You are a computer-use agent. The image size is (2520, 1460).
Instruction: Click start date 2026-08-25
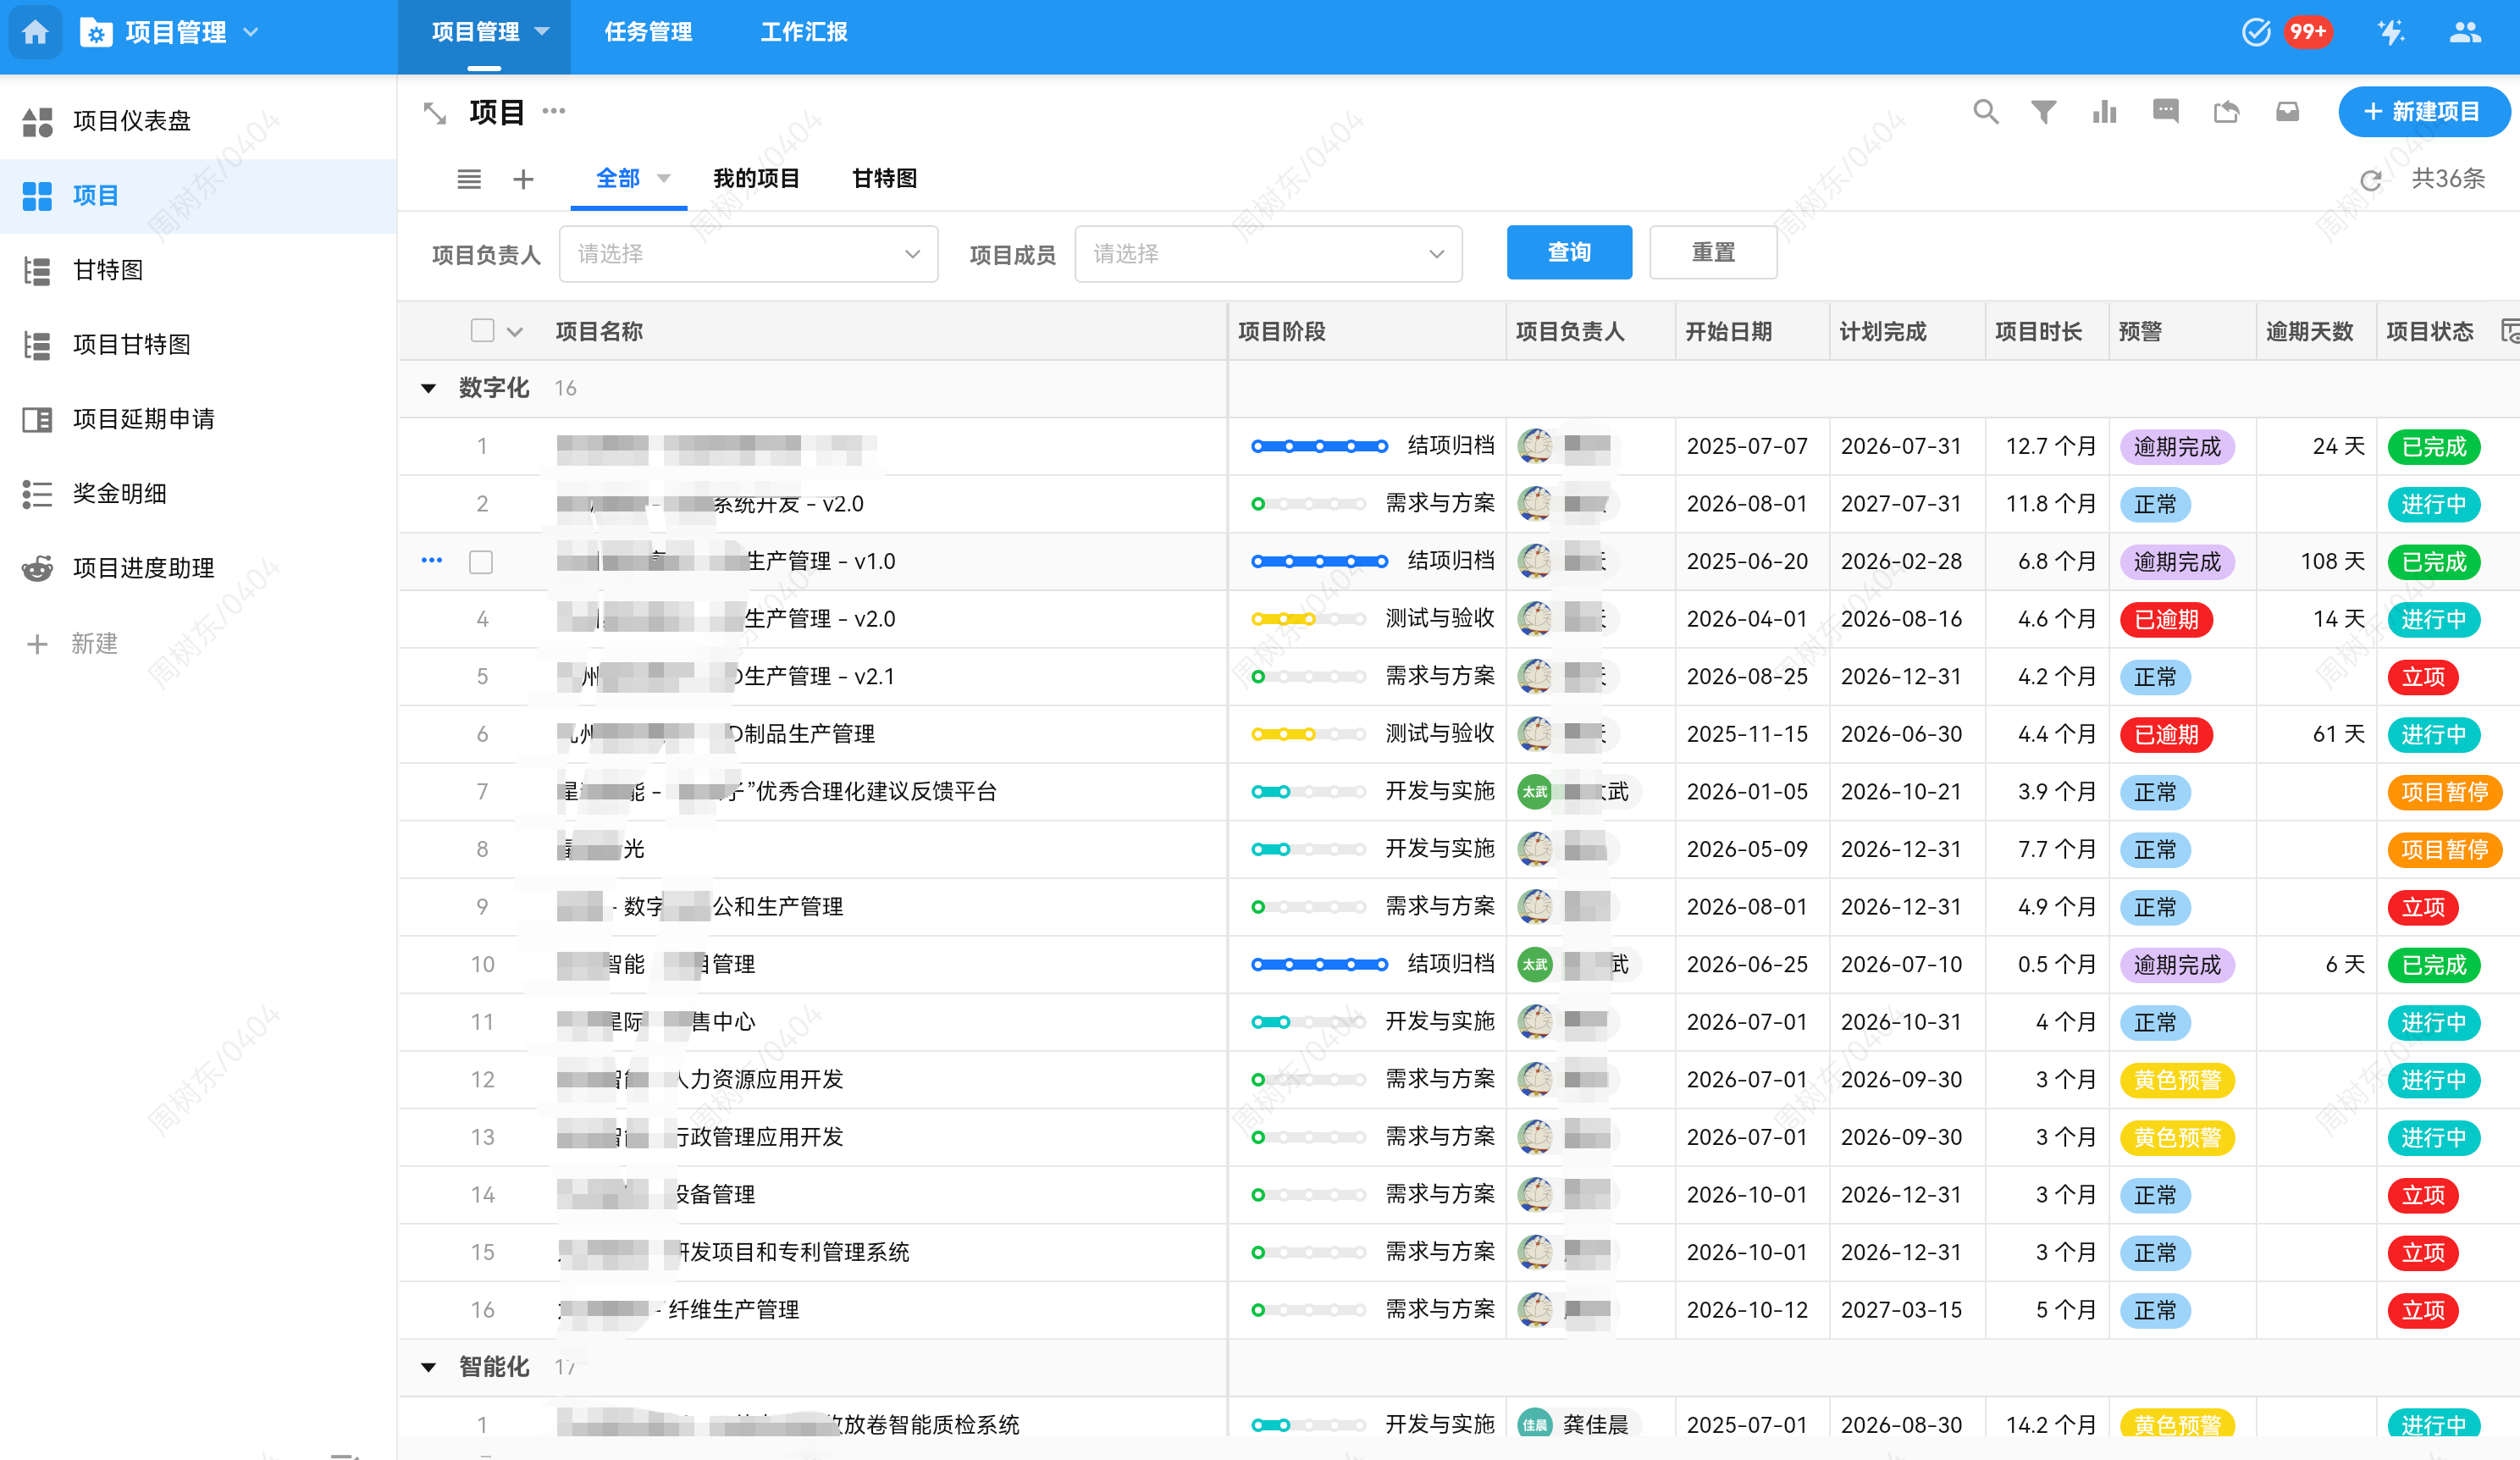(x=1747, y=677)
